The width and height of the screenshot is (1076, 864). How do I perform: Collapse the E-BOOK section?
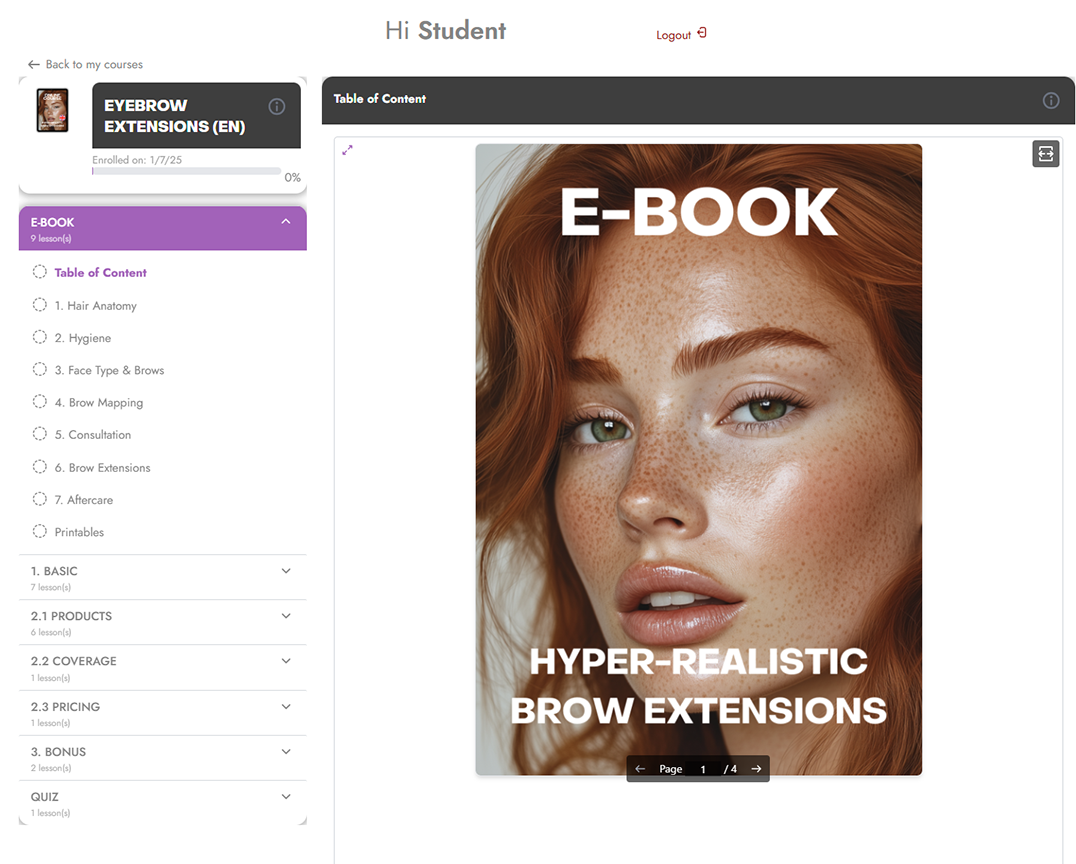pyautogui.click(x=286, y=222)
